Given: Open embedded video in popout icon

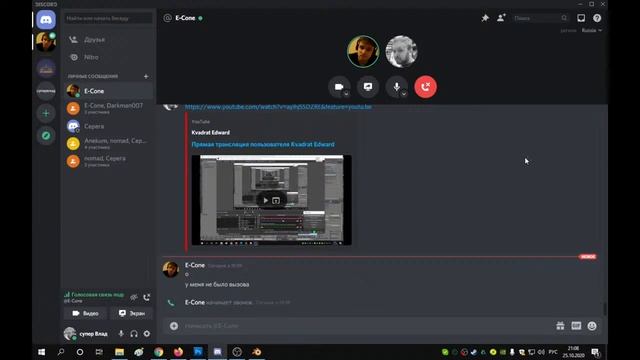Looking at the screenshot, I should (x=276, y=200).
